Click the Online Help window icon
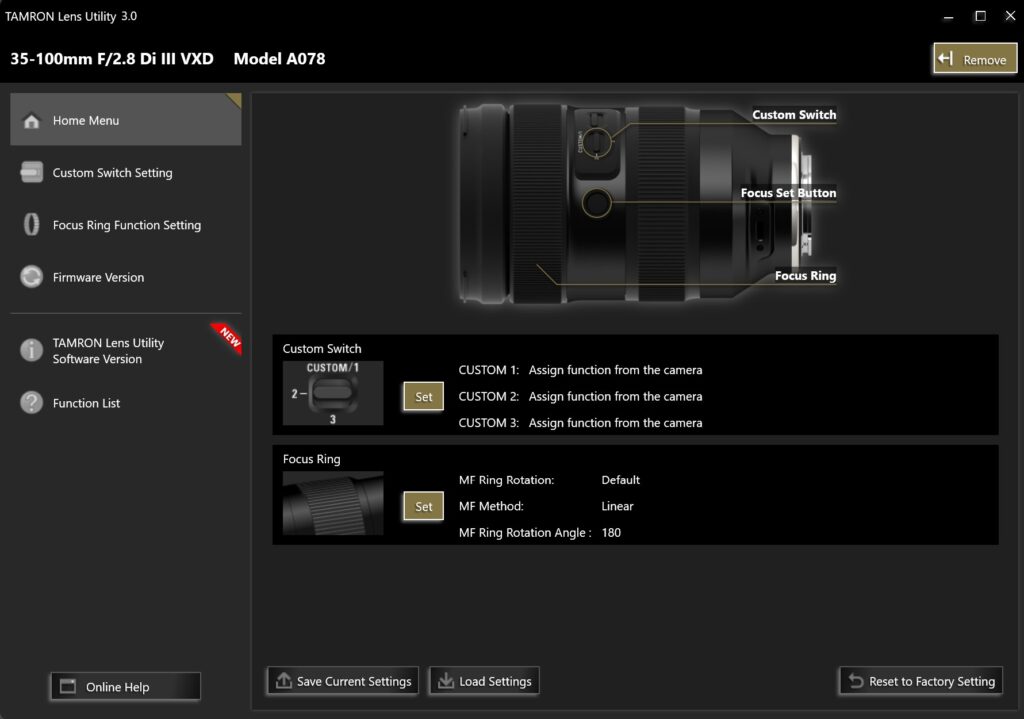This screenshot has height=719, width=1024. (x=68, y=687)
